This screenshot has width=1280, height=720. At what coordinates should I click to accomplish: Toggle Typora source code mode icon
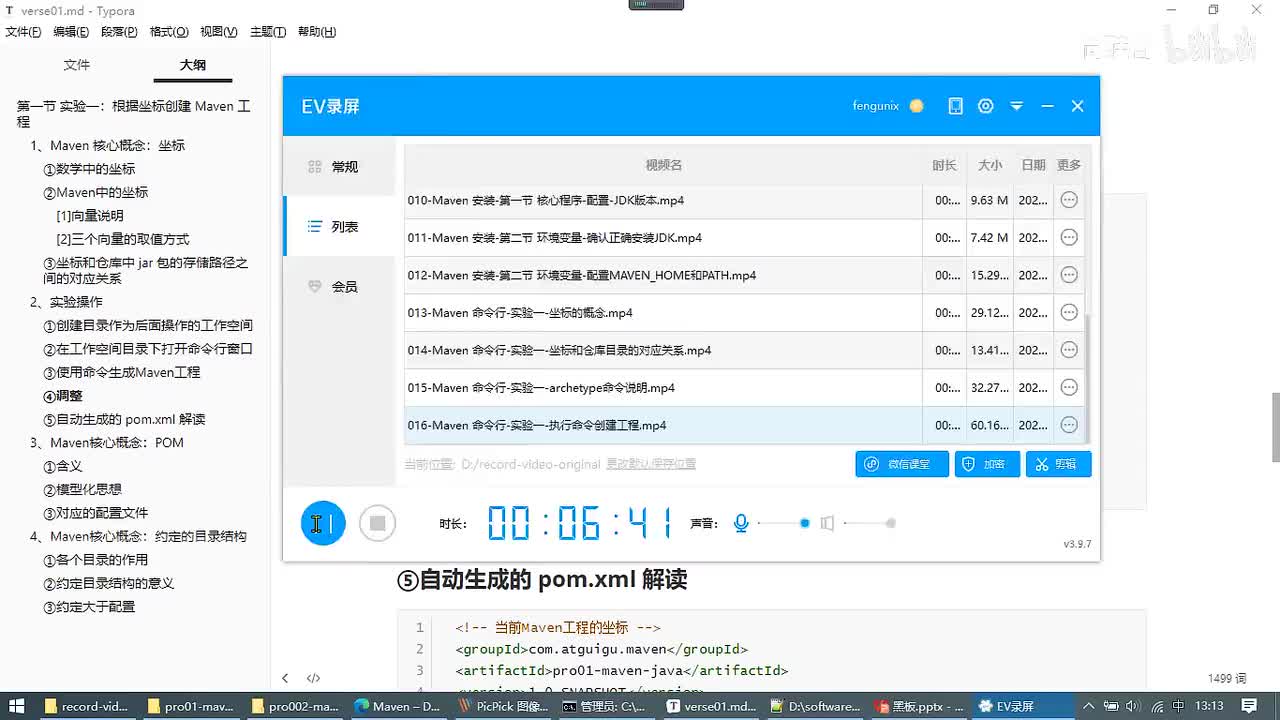point(313,678)
